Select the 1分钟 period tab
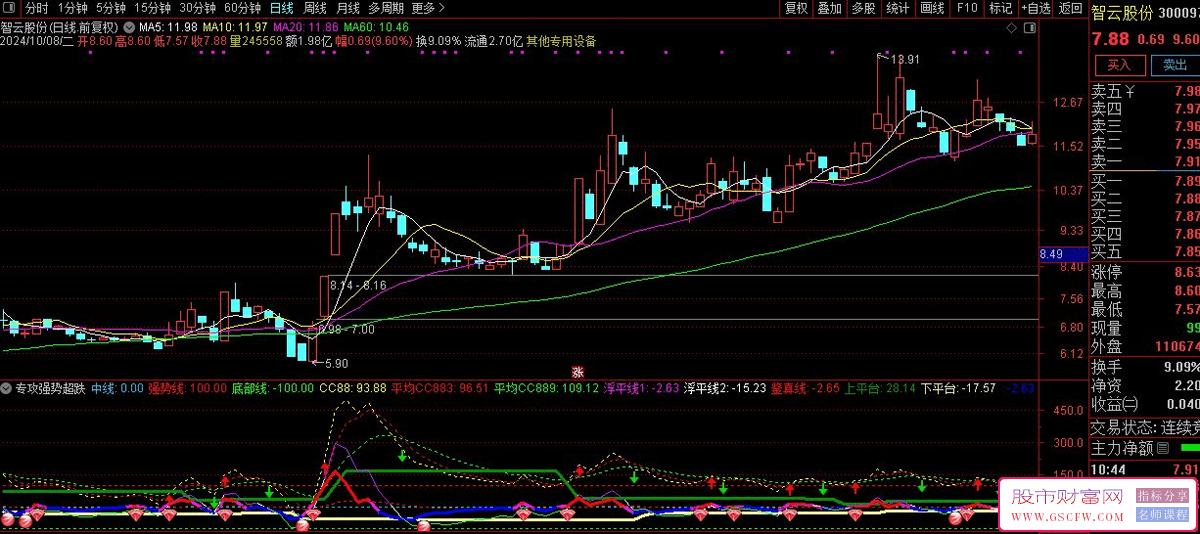 point(72,8)
